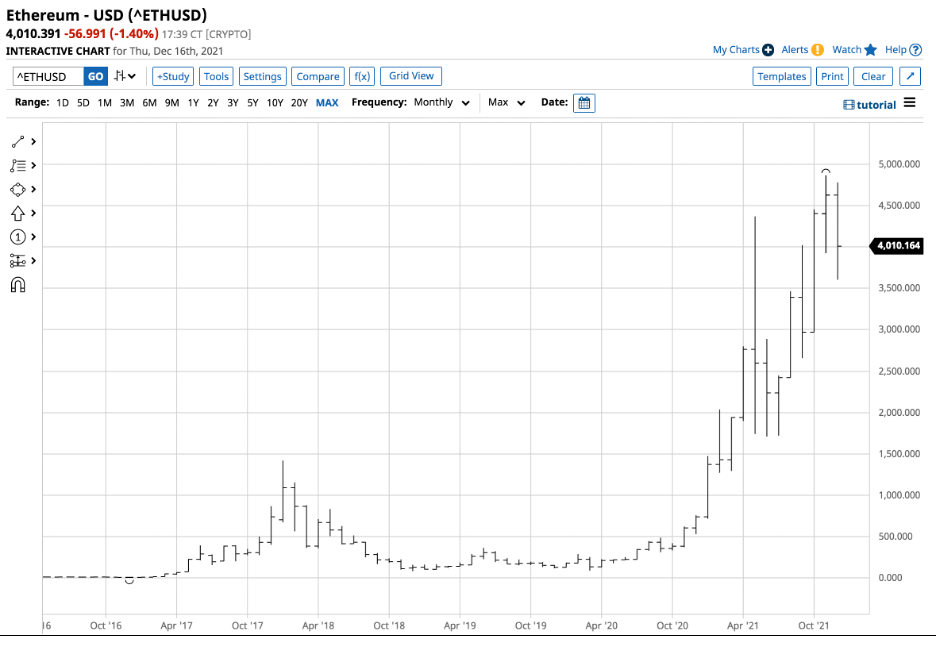Set range to 6M
936x660 pixels.
point(149,103)
